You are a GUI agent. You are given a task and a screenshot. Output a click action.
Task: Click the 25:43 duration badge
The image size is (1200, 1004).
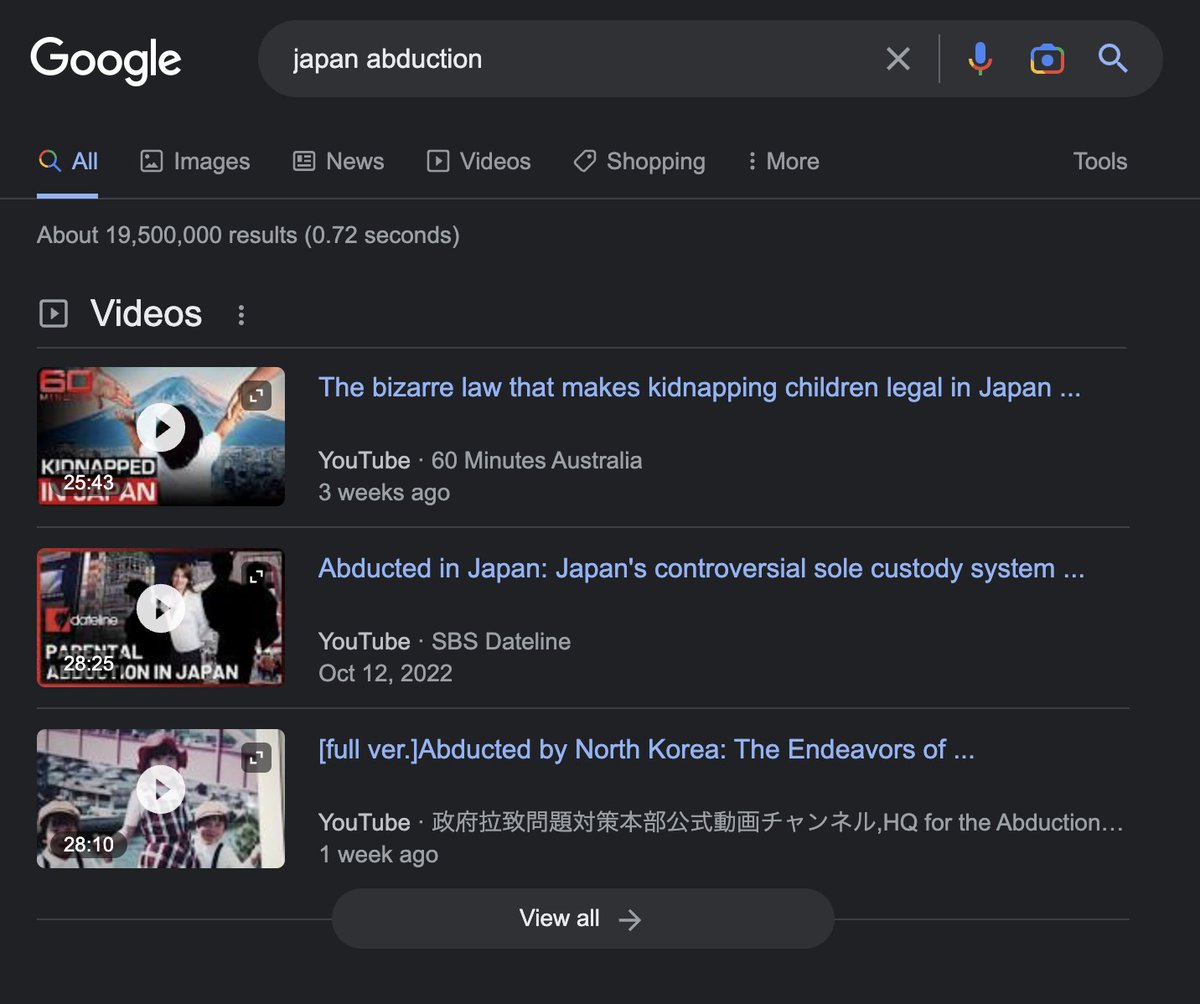coord(88,483)
